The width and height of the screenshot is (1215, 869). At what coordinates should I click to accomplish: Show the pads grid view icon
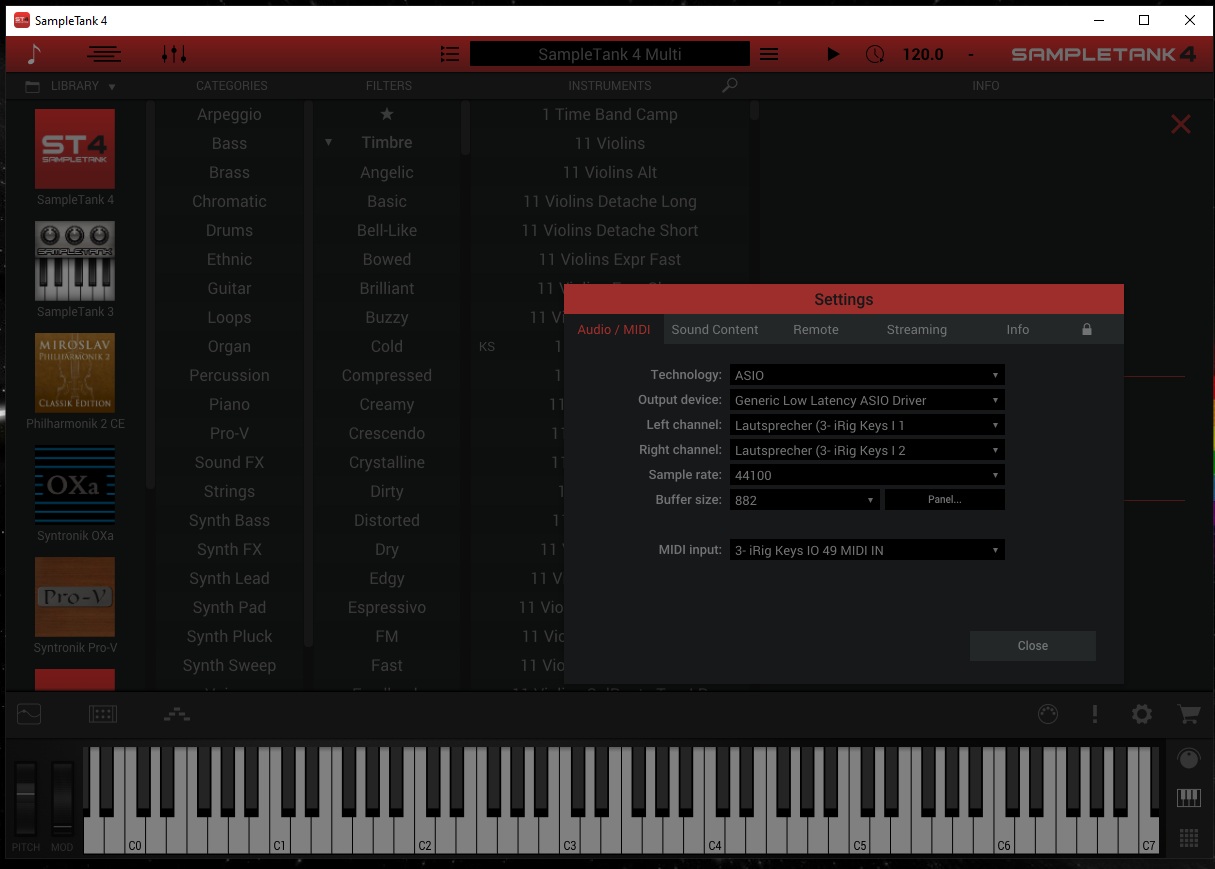1188,838
